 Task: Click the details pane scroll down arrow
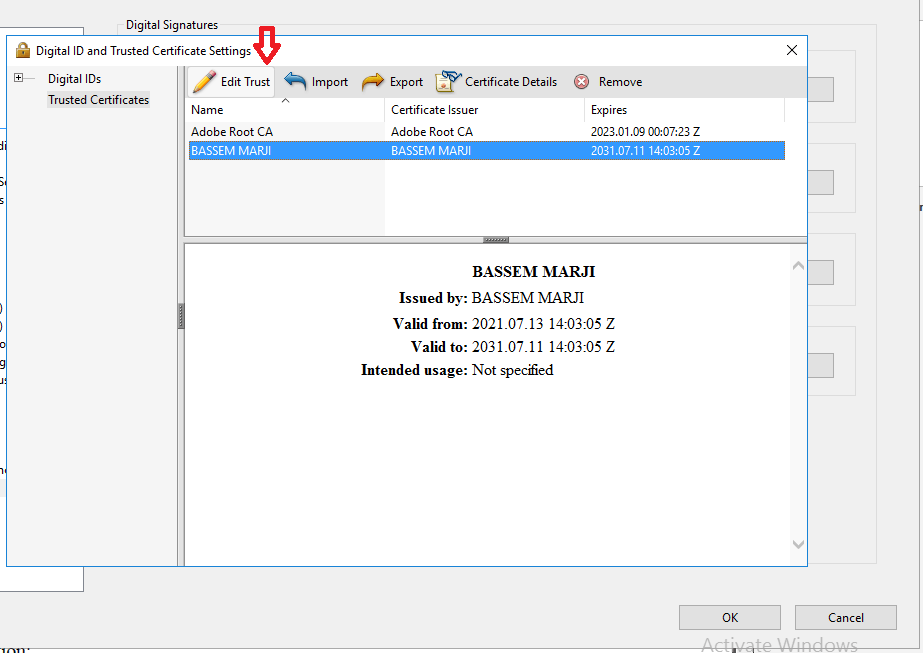click(x=798, y=544)
